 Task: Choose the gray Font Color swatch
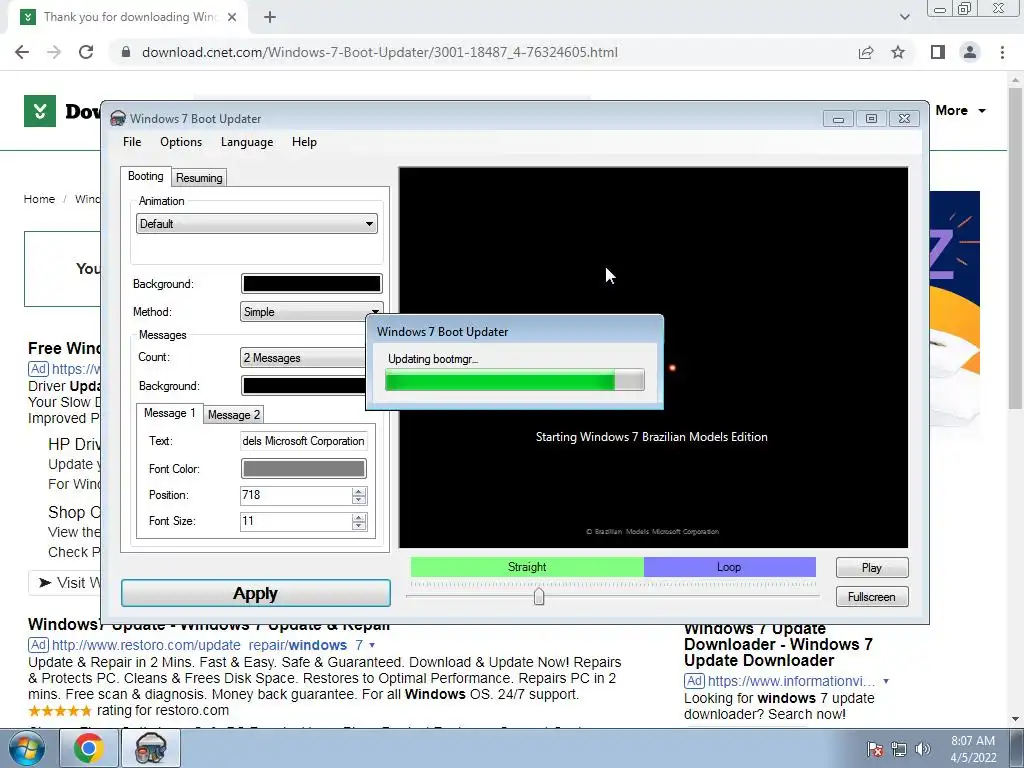pyautogui.click(x=304, y=468)
